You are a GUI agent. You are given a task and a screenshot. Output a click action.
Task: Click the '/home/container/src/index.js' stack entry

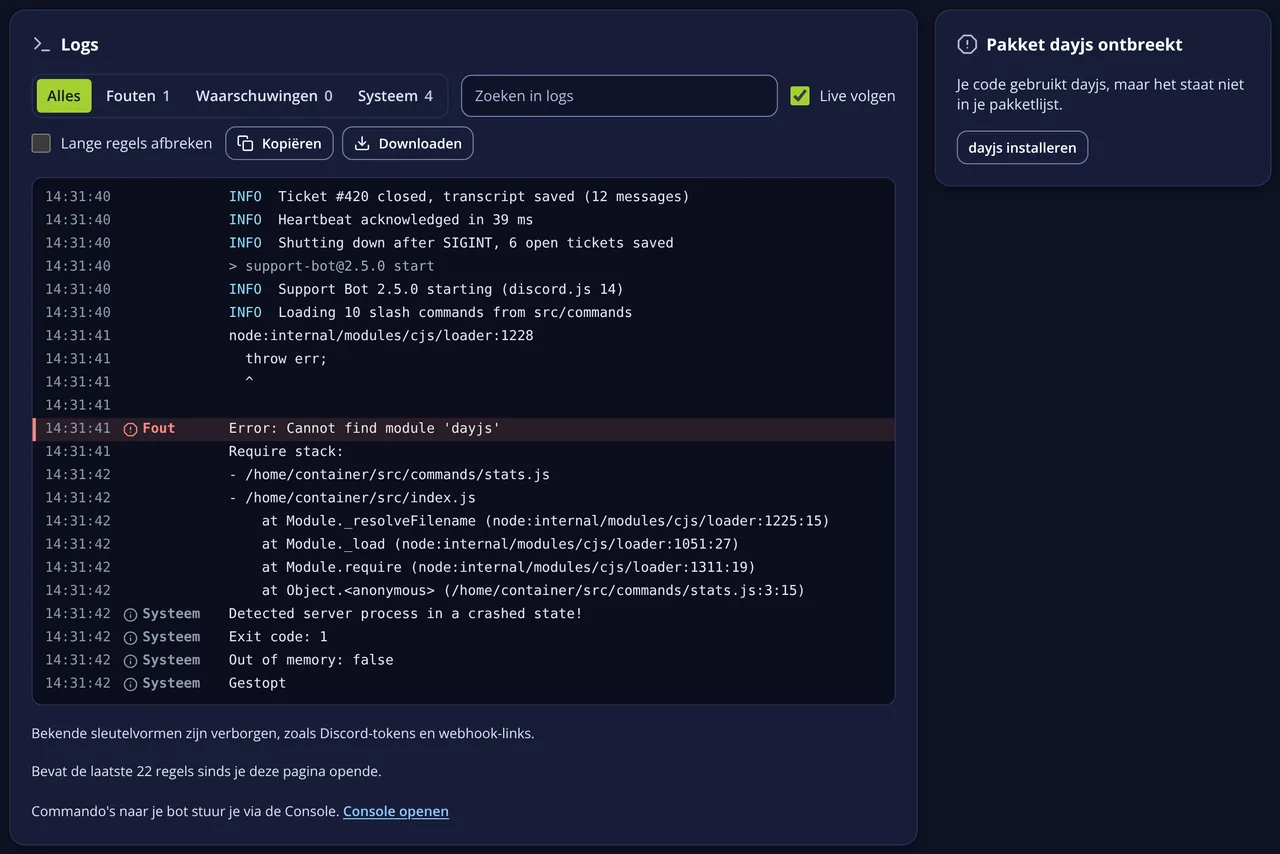(x=464, y=498)
